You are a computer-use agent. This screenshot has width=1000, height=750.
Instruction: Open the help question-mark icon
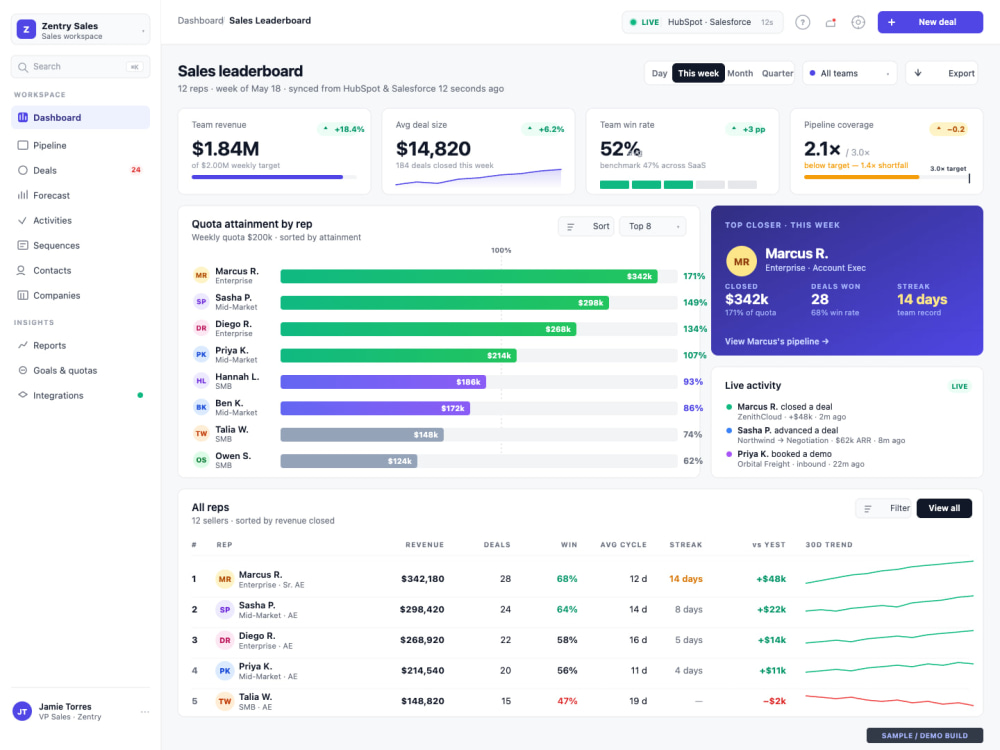click(802, 22)
